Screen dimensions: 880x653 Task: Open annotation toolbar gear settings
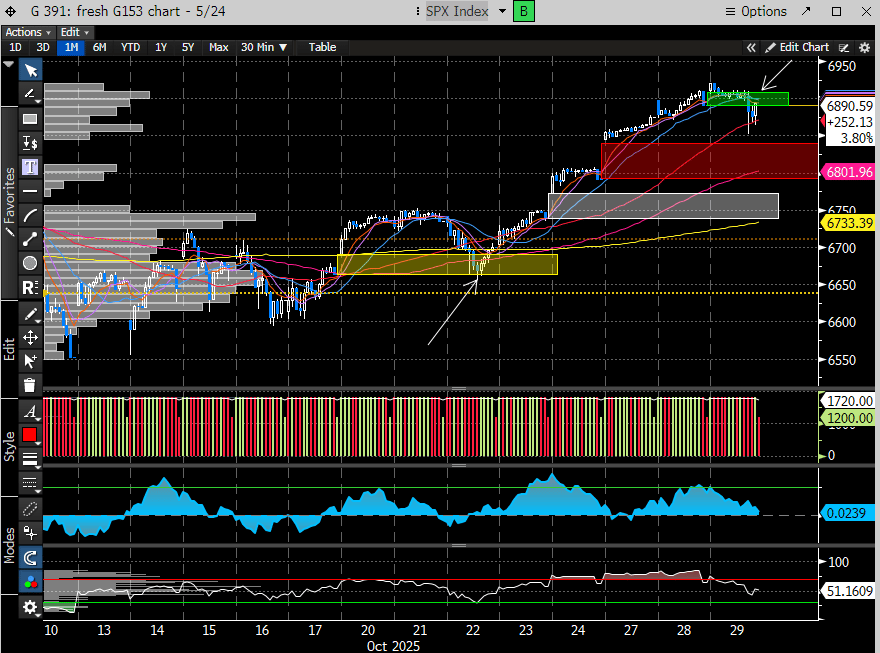pyautogui.click(x=30, y=606)
